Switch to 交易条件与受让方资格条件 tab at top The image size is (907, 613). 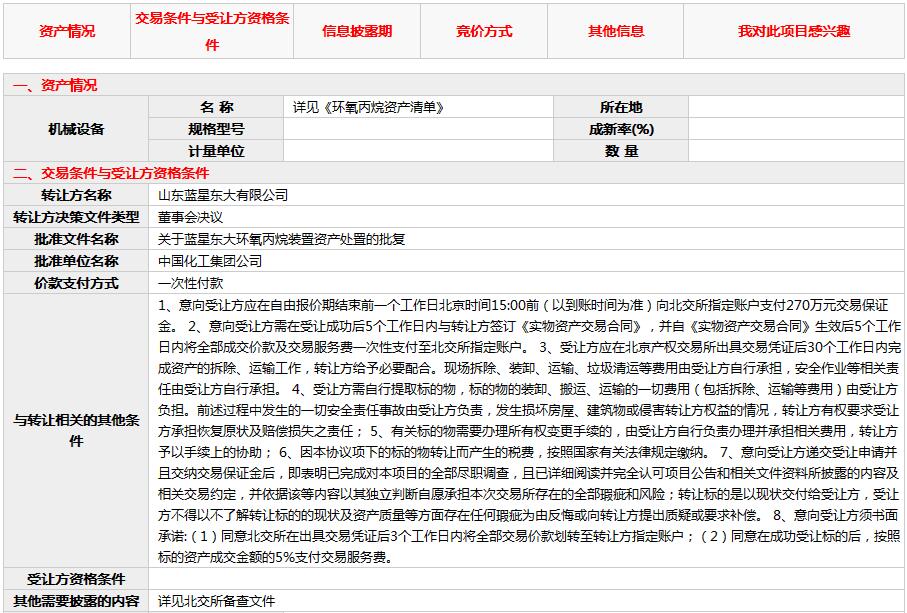pos(212,31)
